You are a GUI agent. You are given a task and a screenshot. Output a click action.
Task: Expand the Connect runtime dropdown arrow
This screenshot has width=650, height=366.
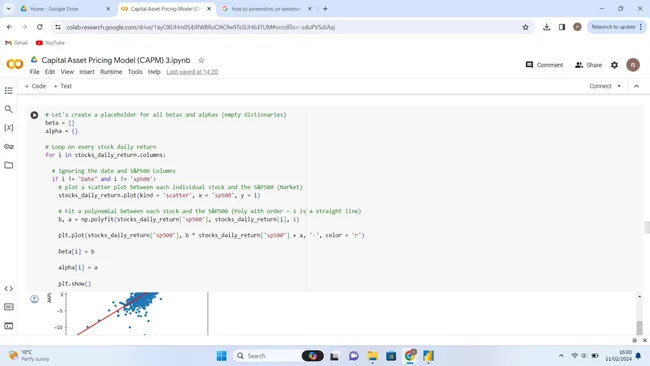619,86
